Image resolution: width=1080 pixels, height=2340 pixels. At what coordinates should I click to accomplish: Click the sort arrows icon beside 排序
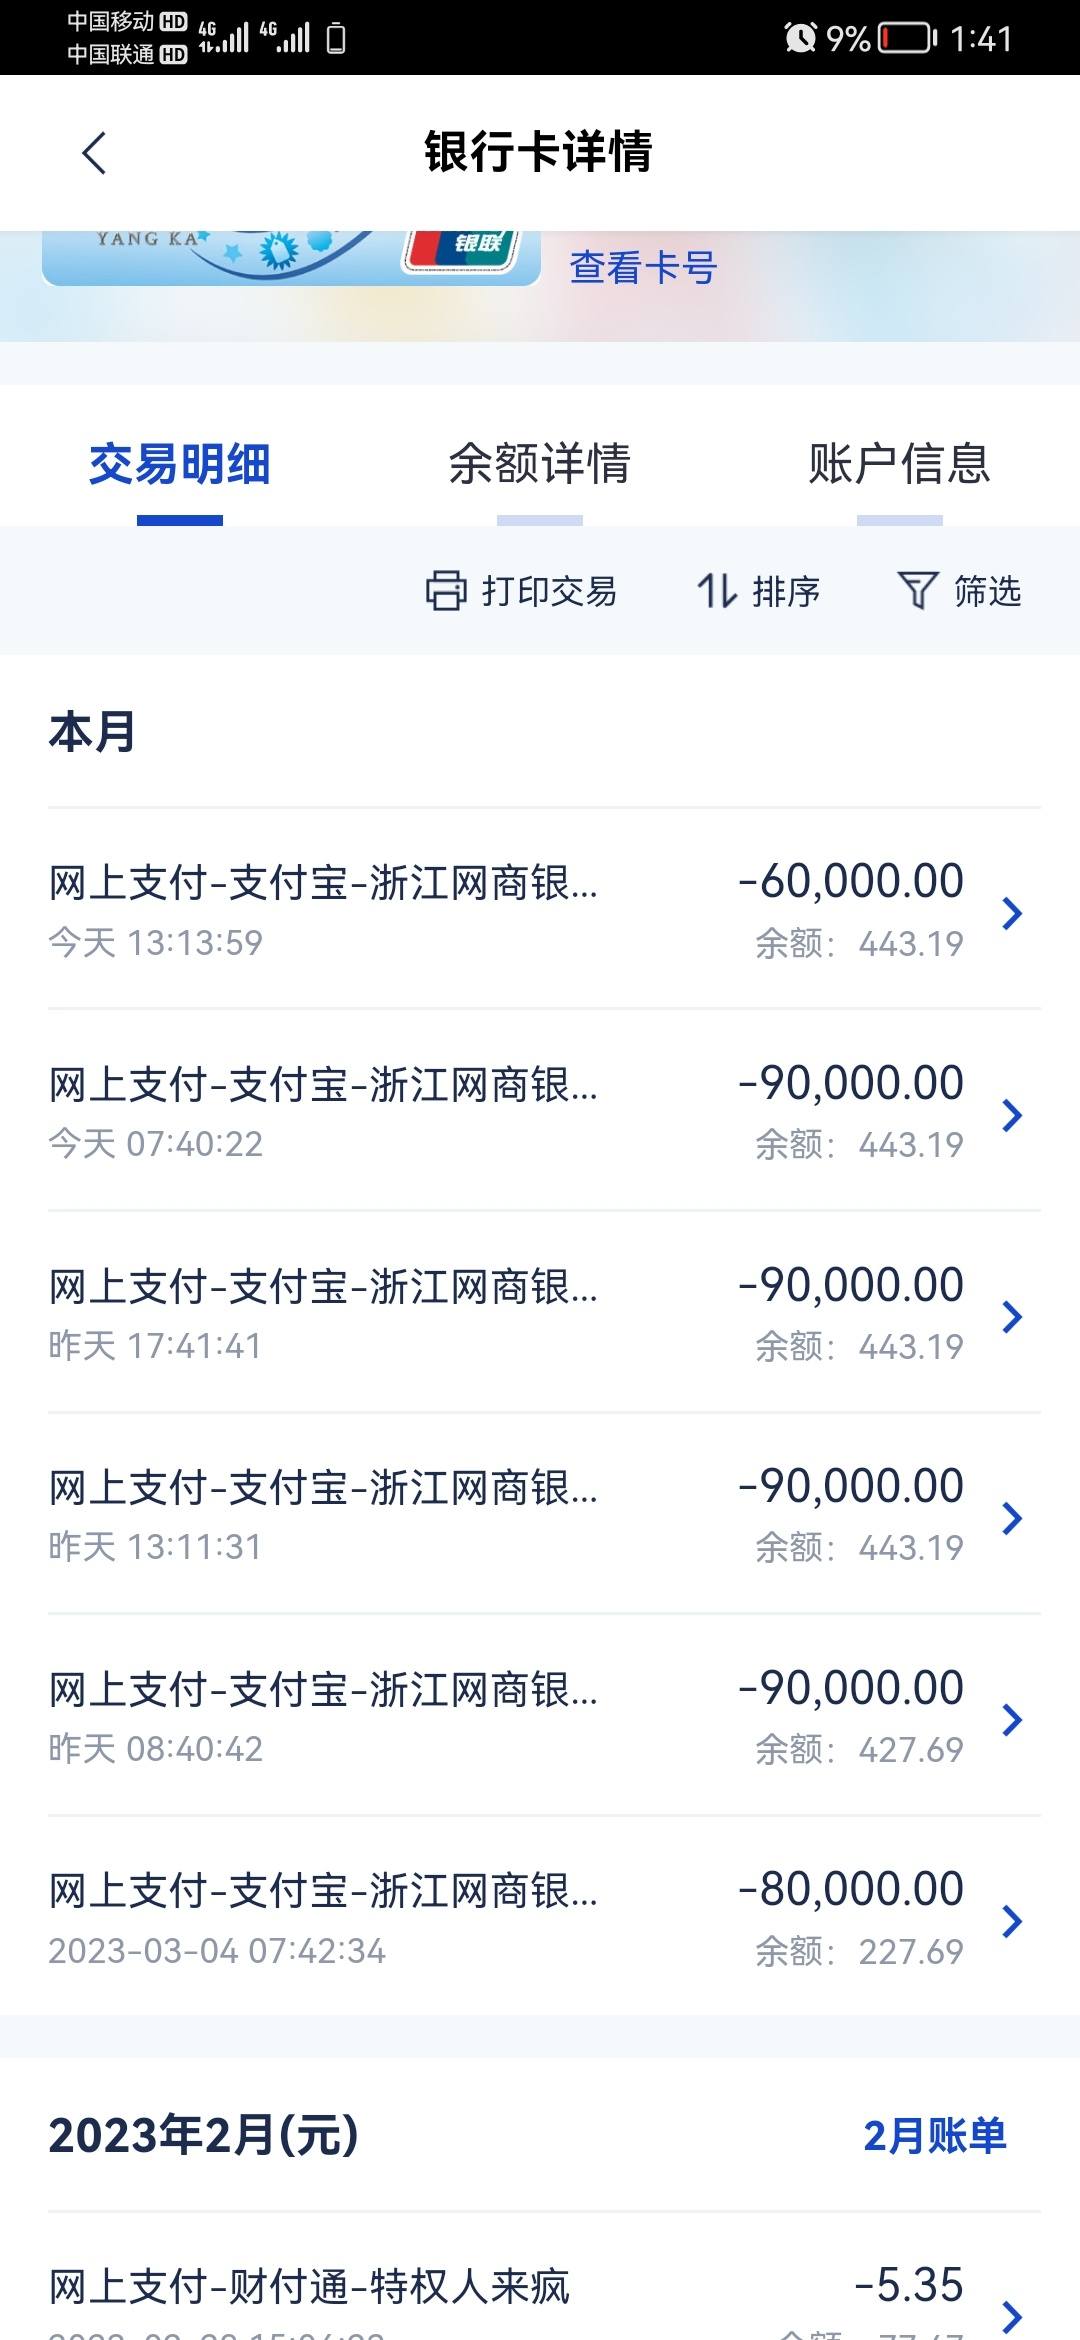coord(717,590)
